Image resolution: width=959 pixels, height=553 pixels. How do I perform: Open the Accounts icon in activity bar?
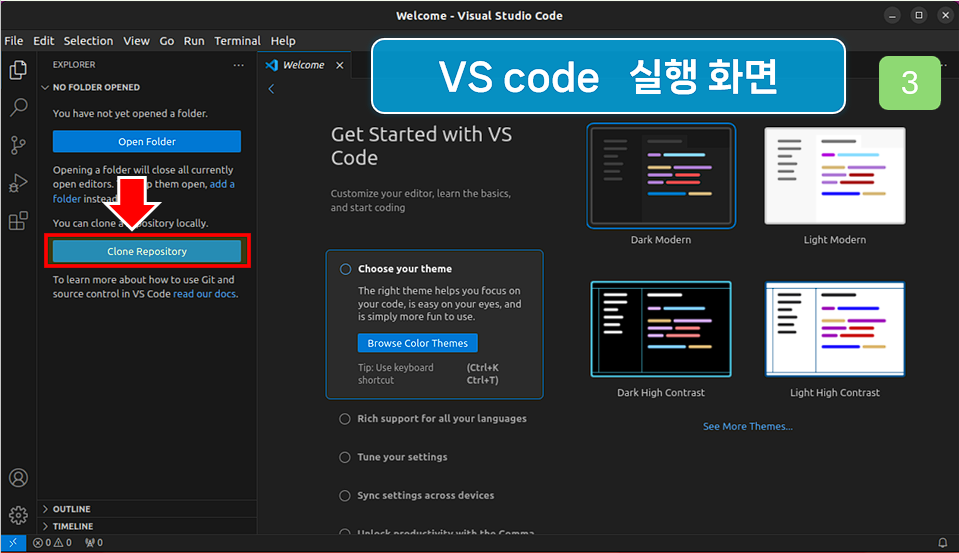click(x=18, y=478)
